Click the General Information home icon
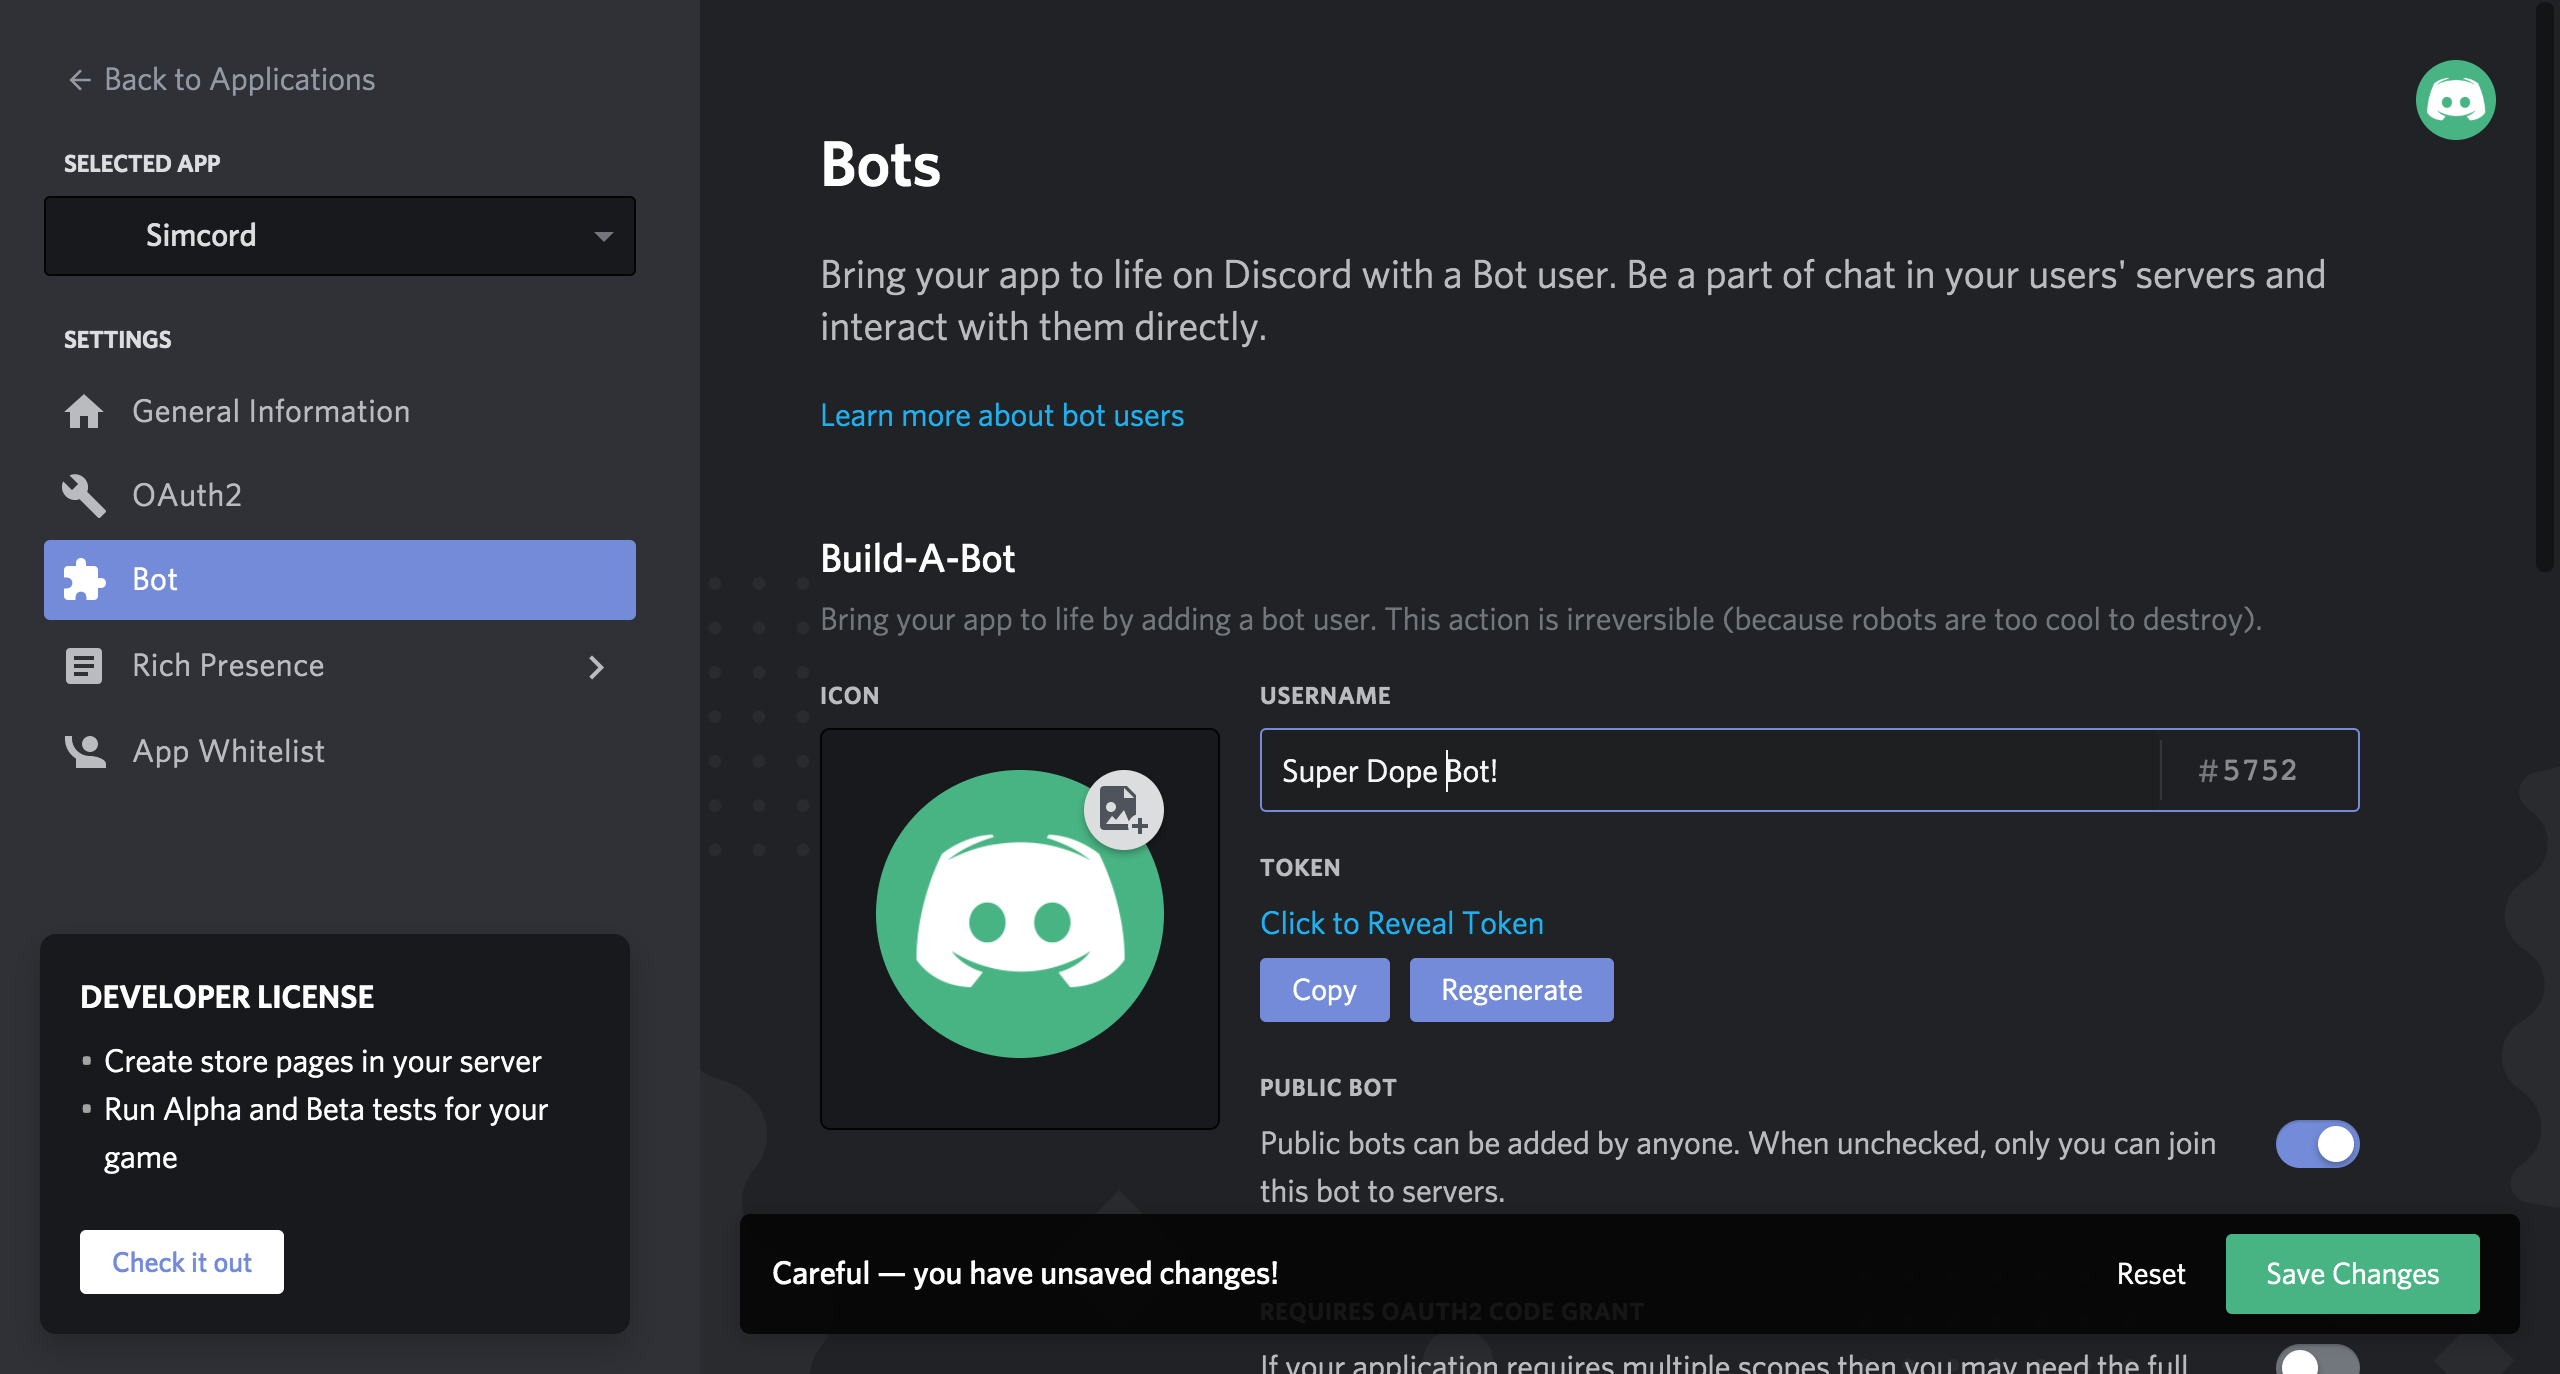Viewport: 2560px width, 1374px height. 84,411
